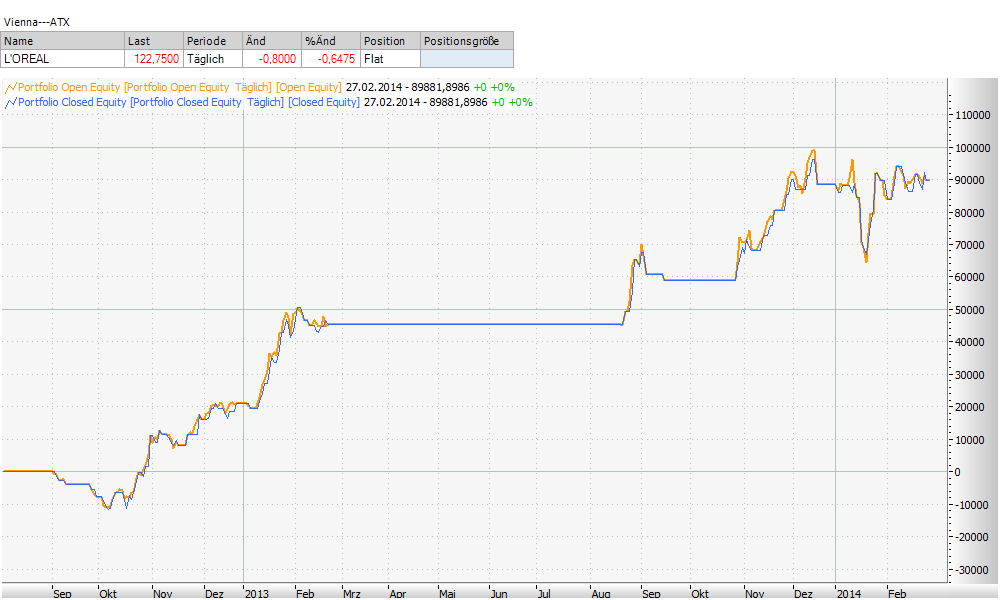Click the Aug label on time axis
Image resolution: width=1000 pixels, height=600 pixels.
(601, 594)
